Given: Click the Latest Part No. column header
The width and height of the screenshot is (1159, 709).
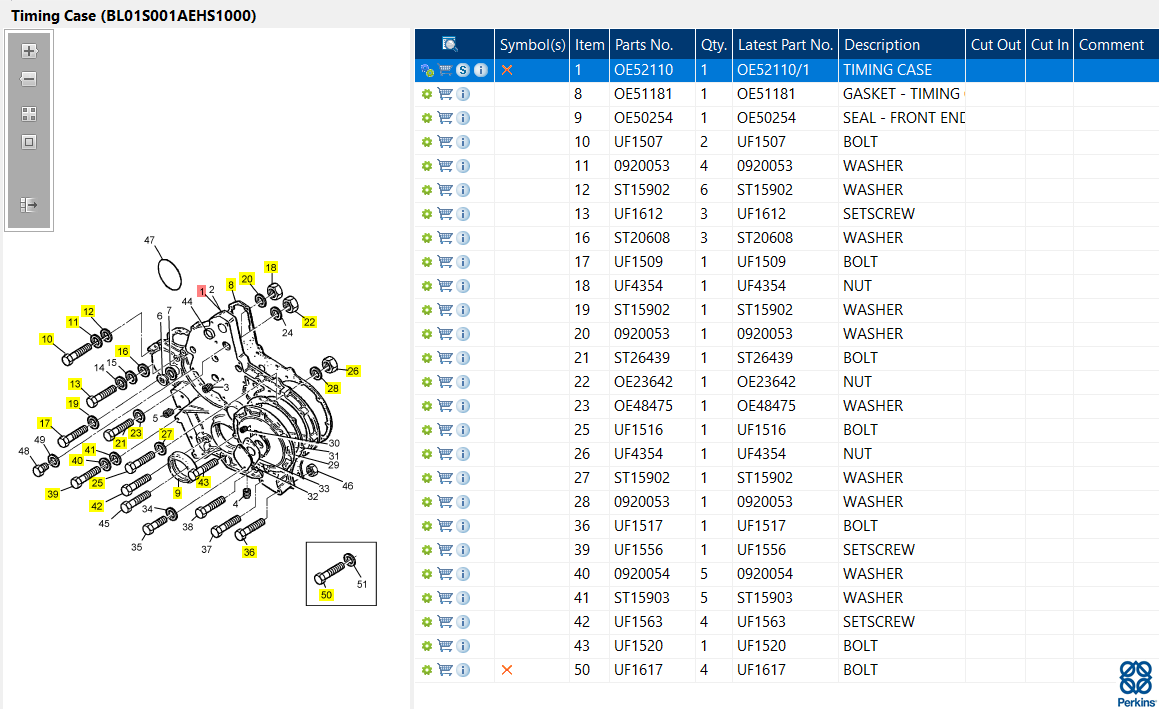Looking at the screenshot, I should pos(784,44).
